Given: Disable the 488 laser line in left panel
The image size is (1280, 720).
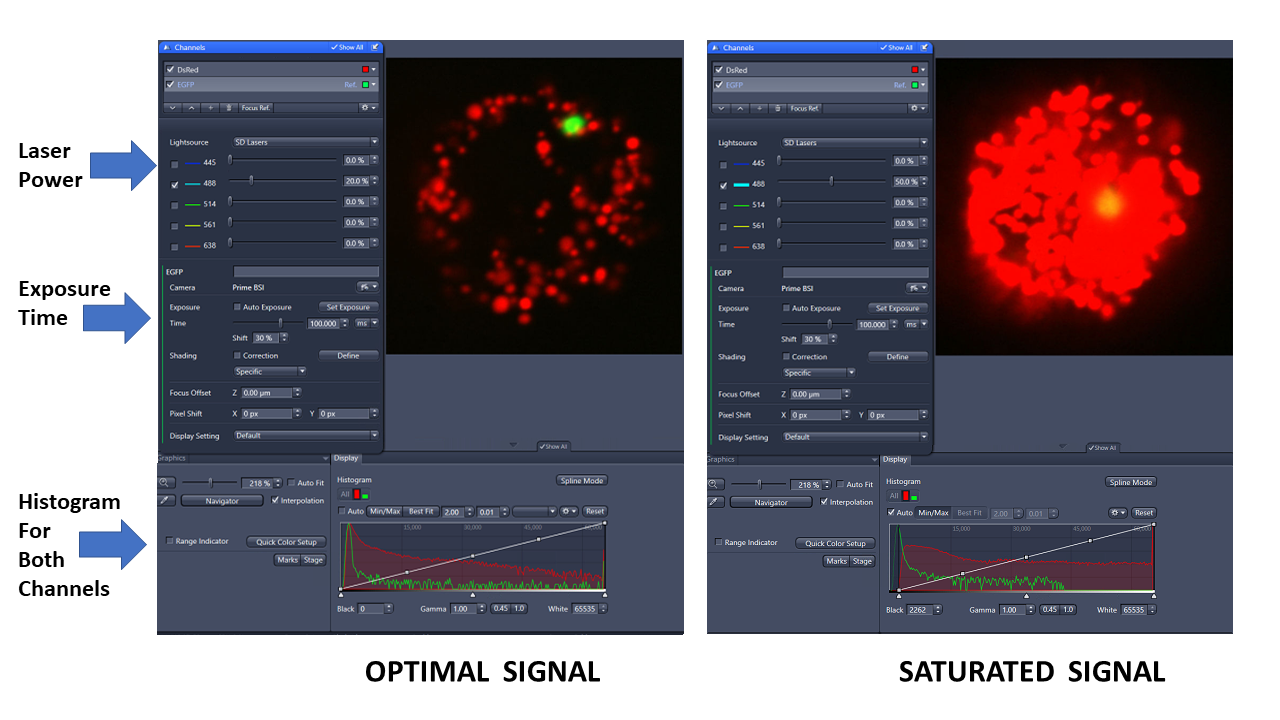Looking at the screenshot, I should (x=175, y=184).
